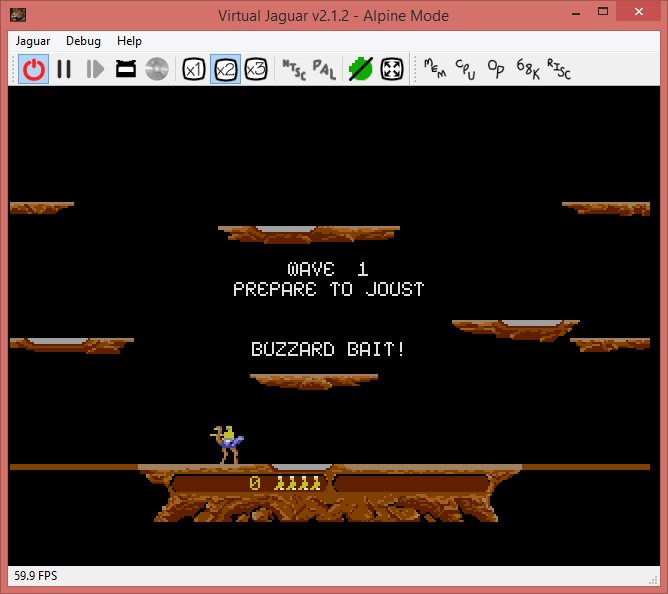Toggle the CD unit disc icon
This screenshot has height=594, width=668.
pos(157,69)
